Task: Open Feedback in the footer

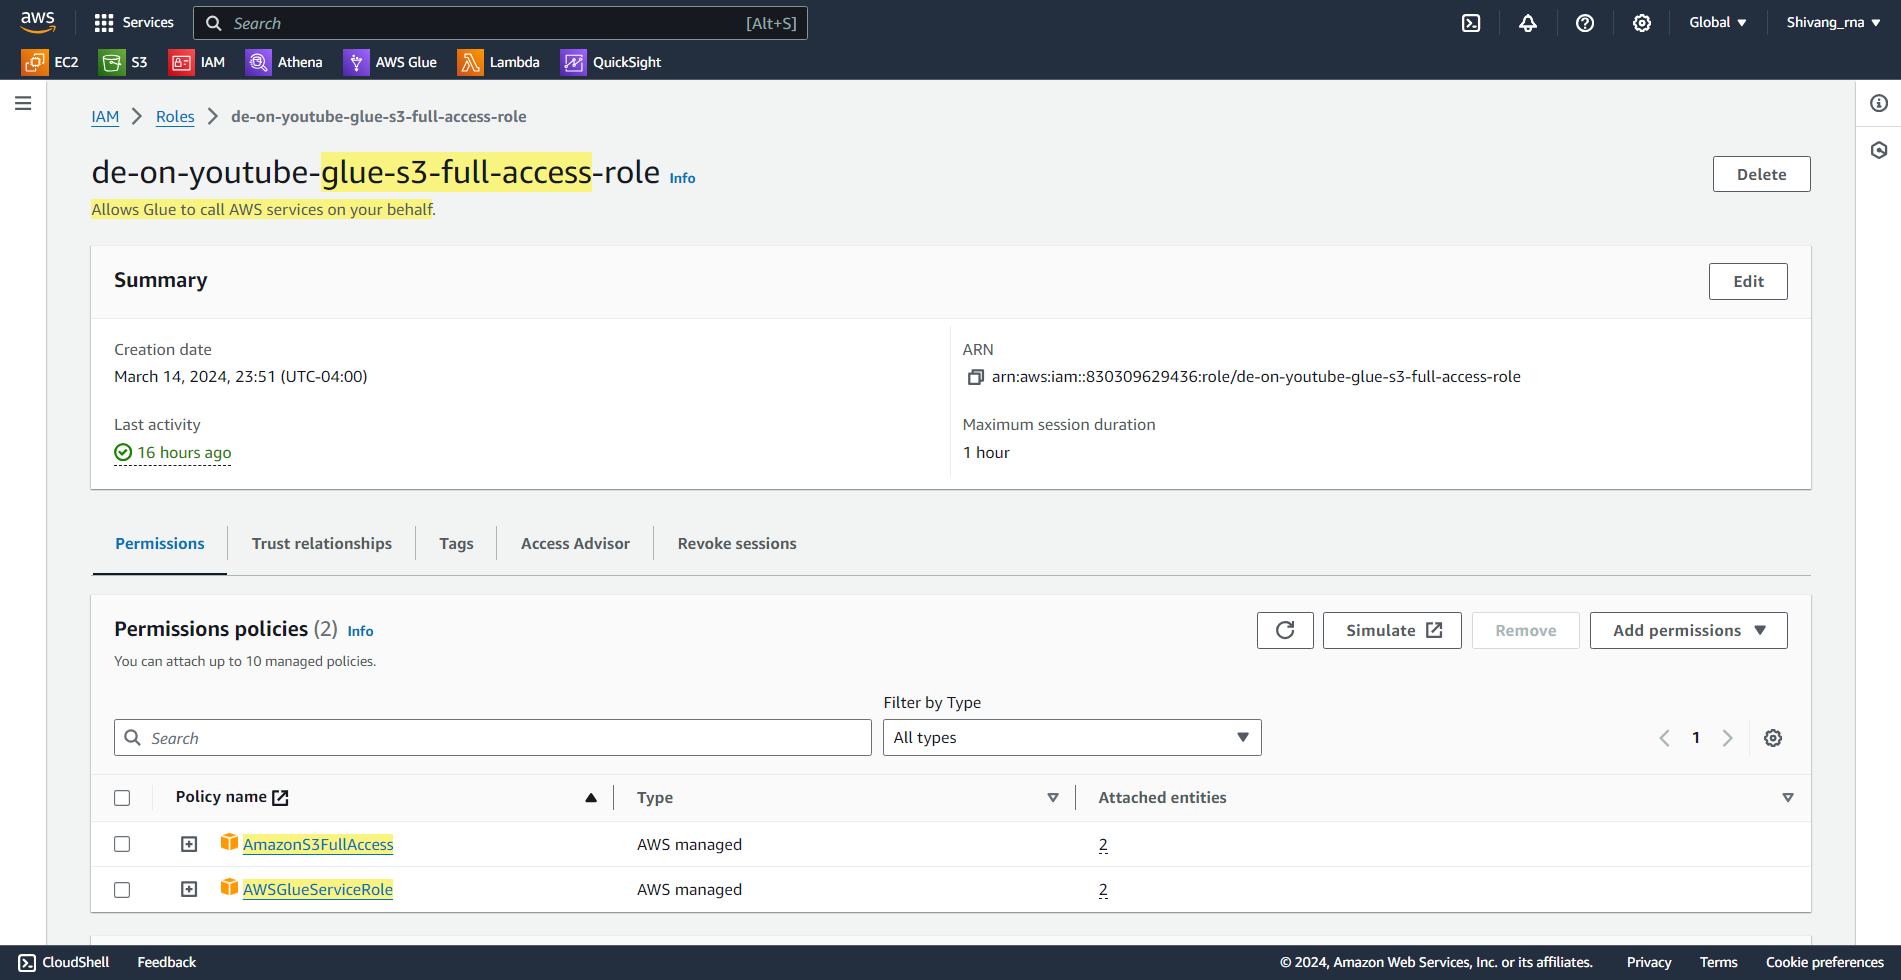Action: [167, 962]
